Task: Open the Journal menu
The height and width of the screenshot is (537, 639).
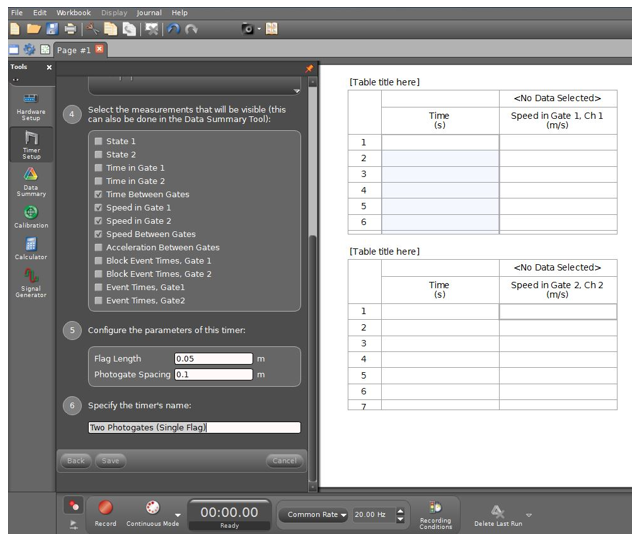Action: tap(149, 12)
